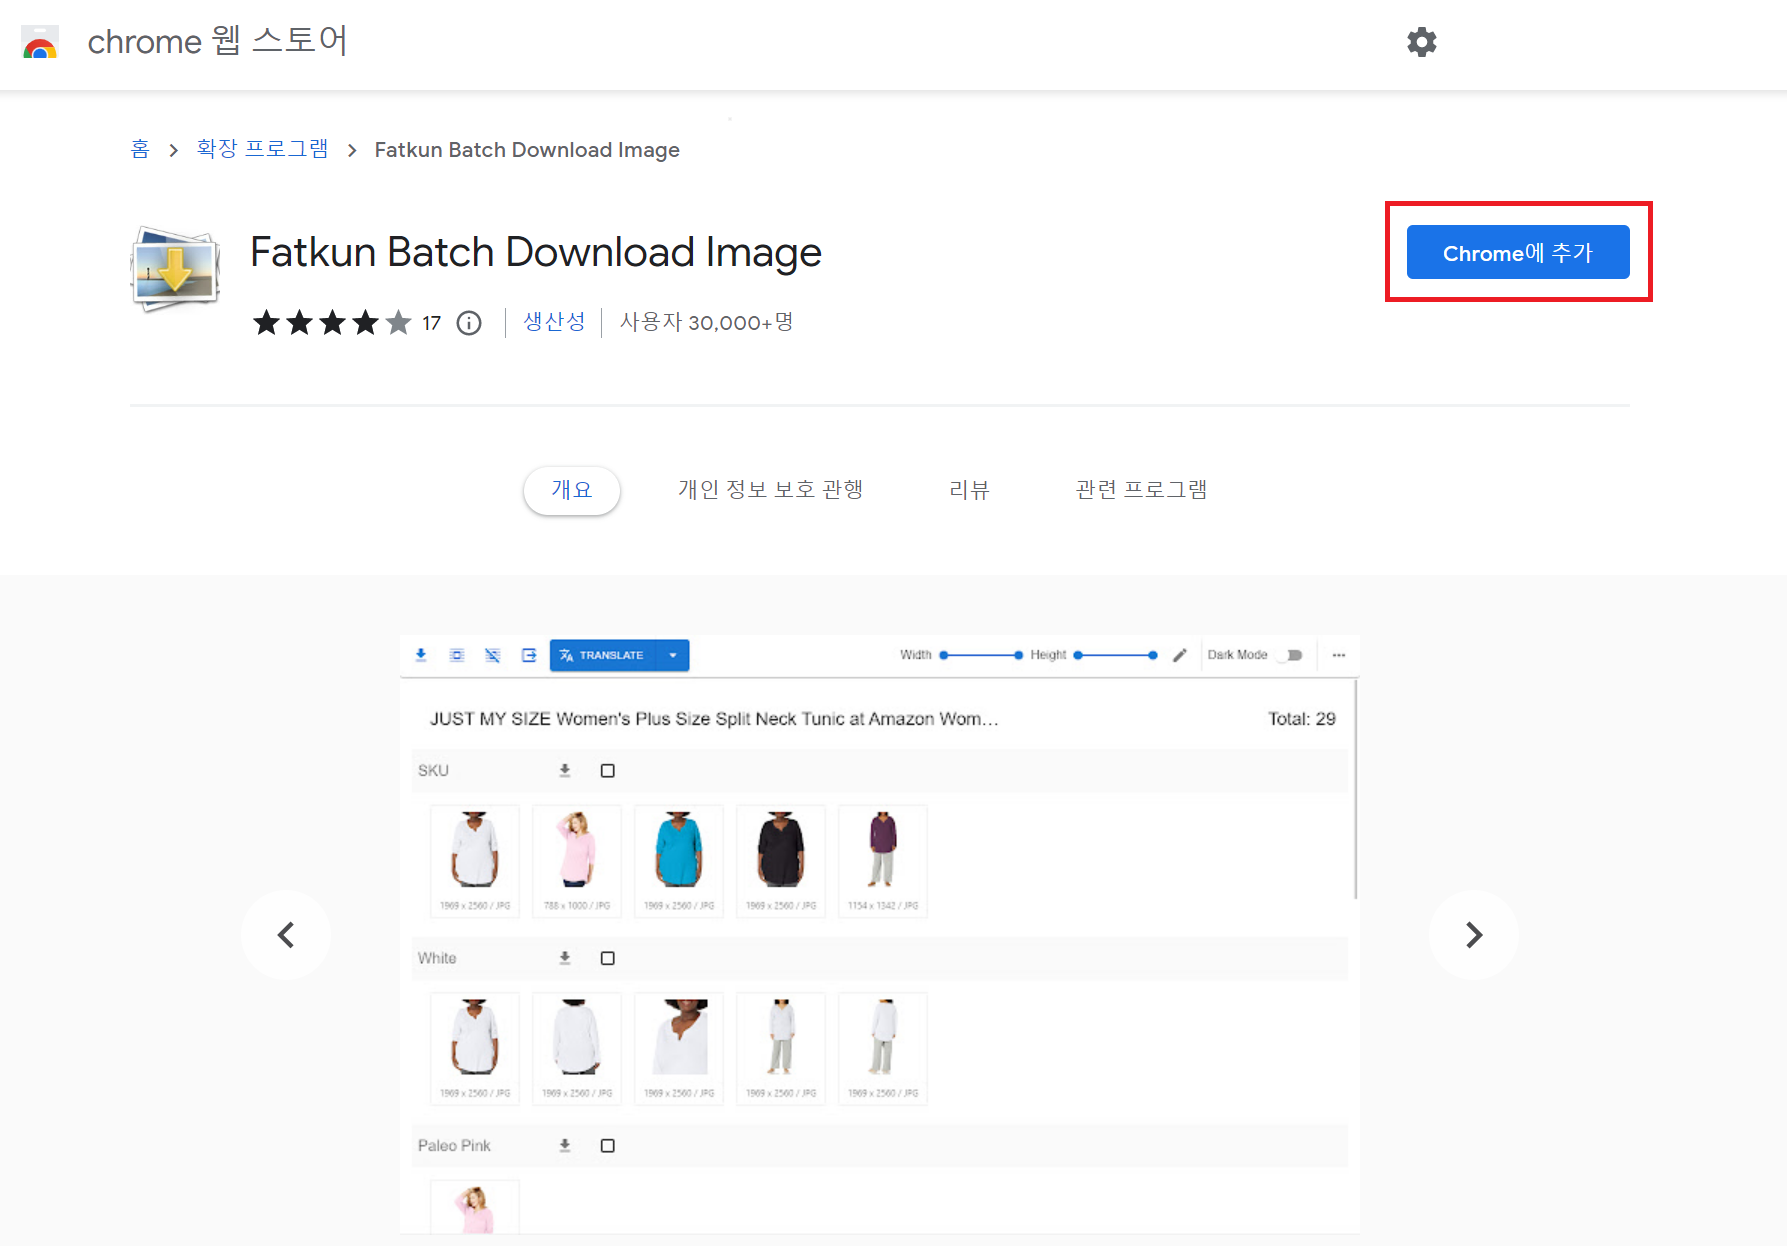This screenshot has width=1787, height=1246.
Task: Open the settings gear menu
Action: coord(1421,42)
